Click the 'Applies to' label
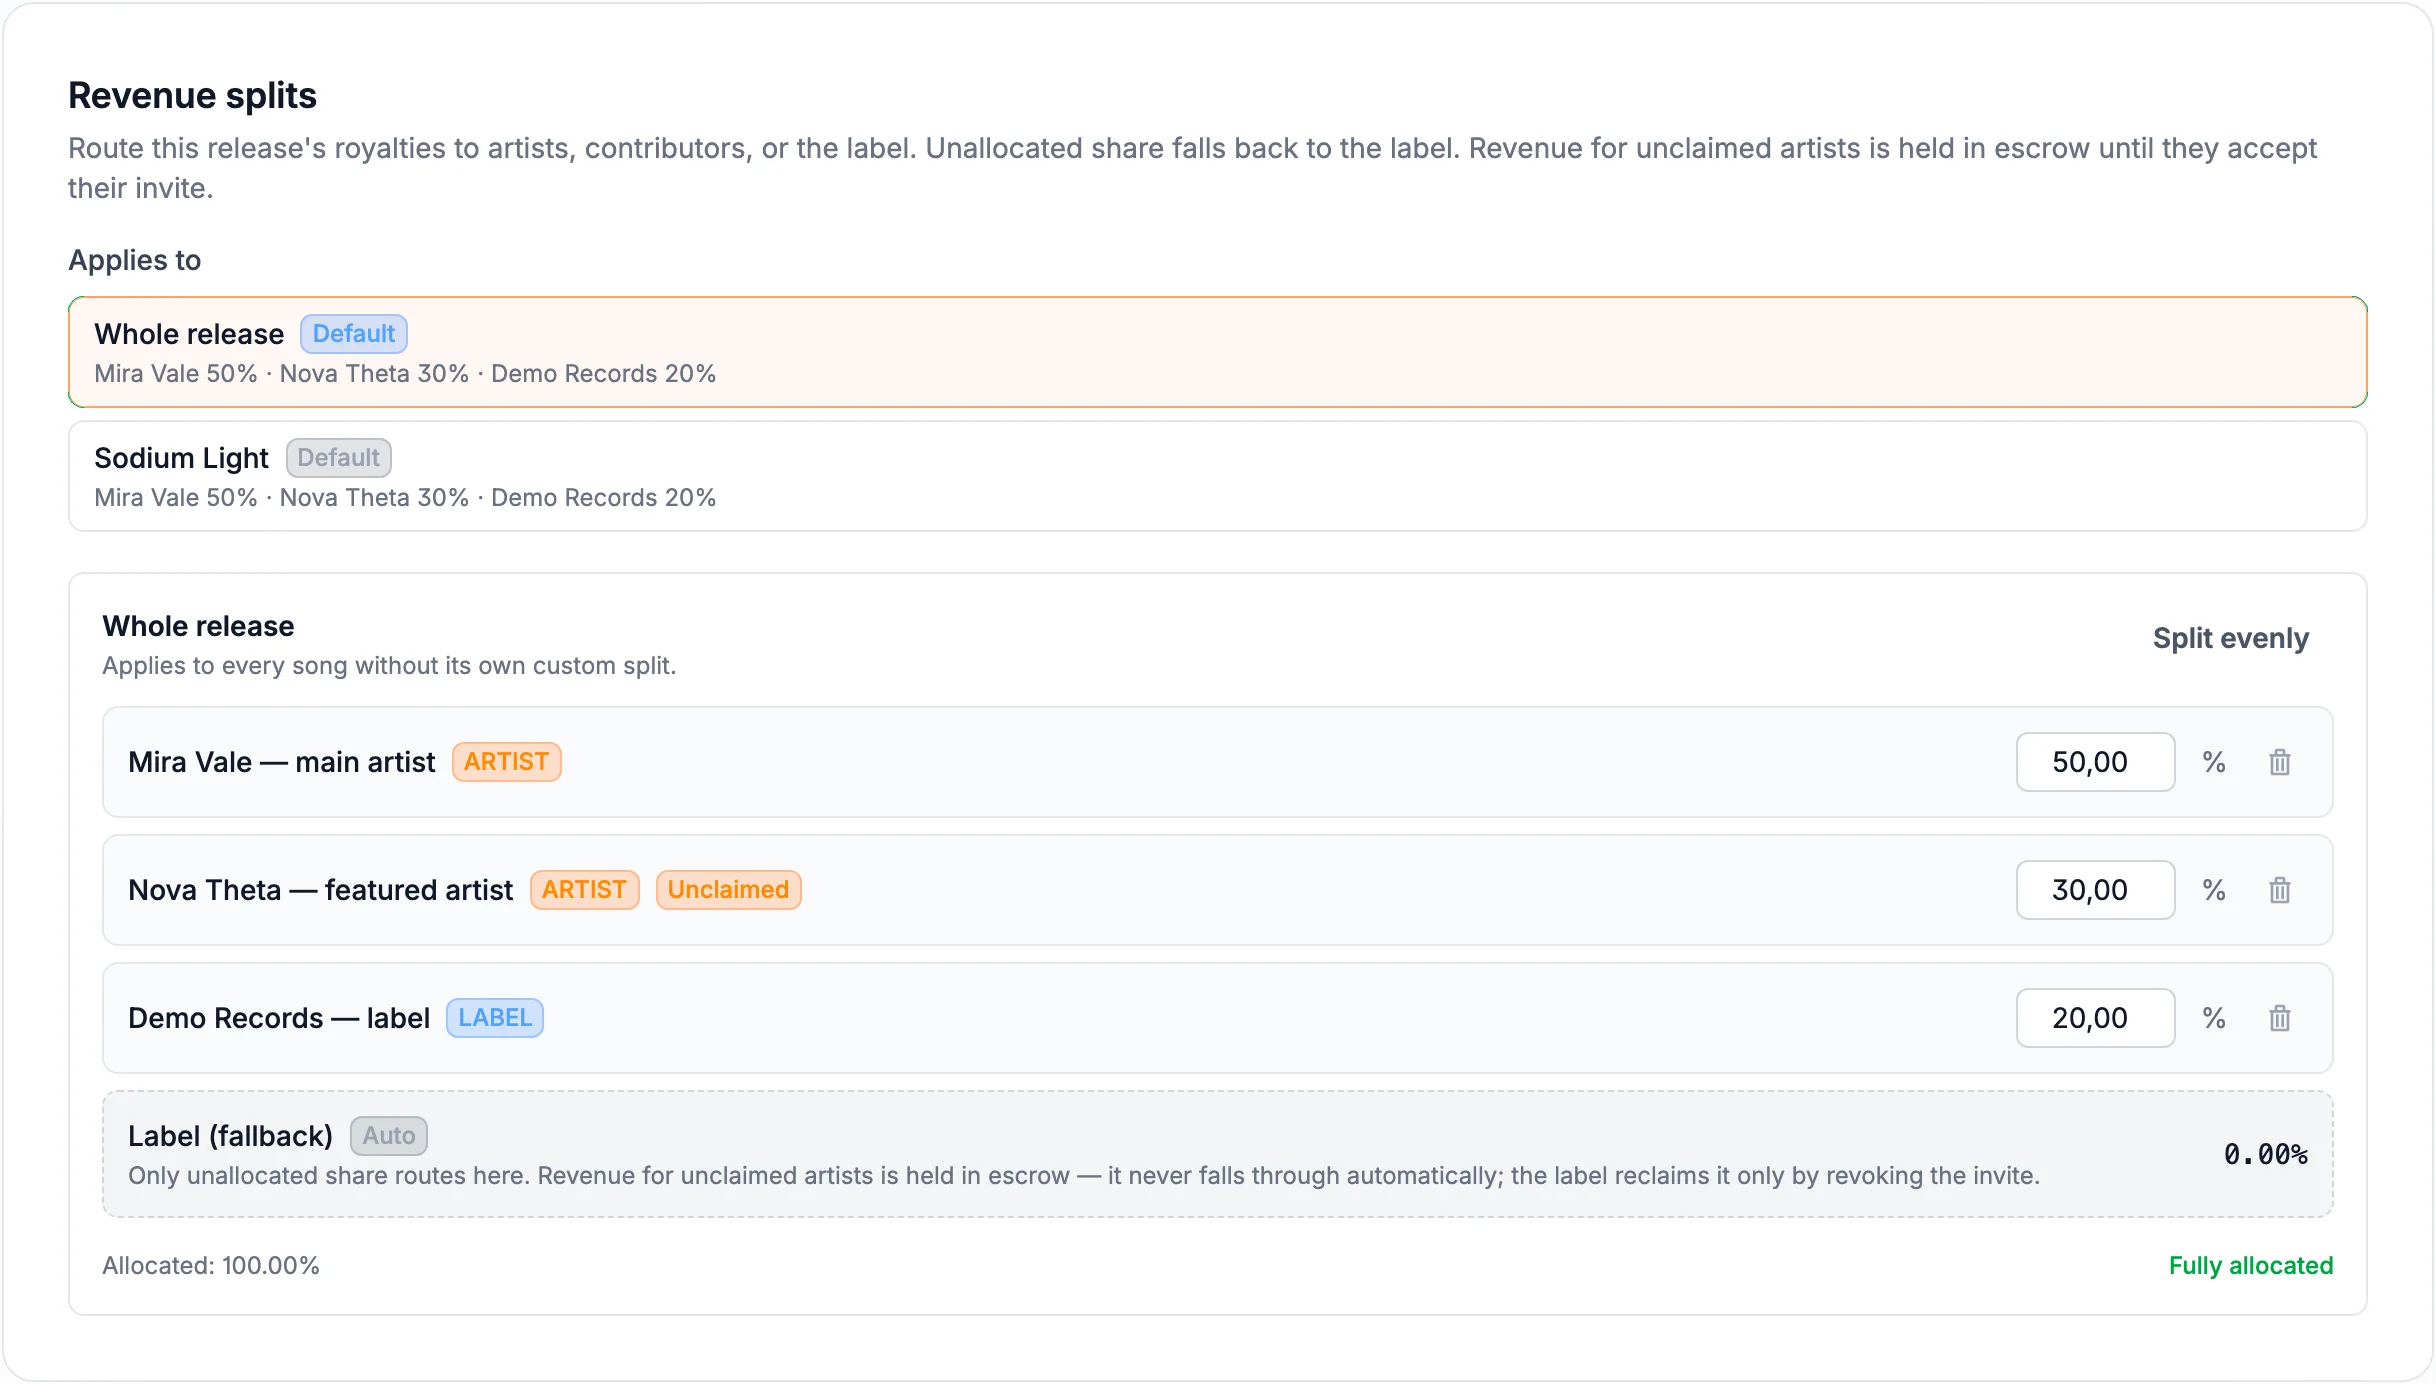Viewport: 2436px width, 1384px height. tap(134, 260)
